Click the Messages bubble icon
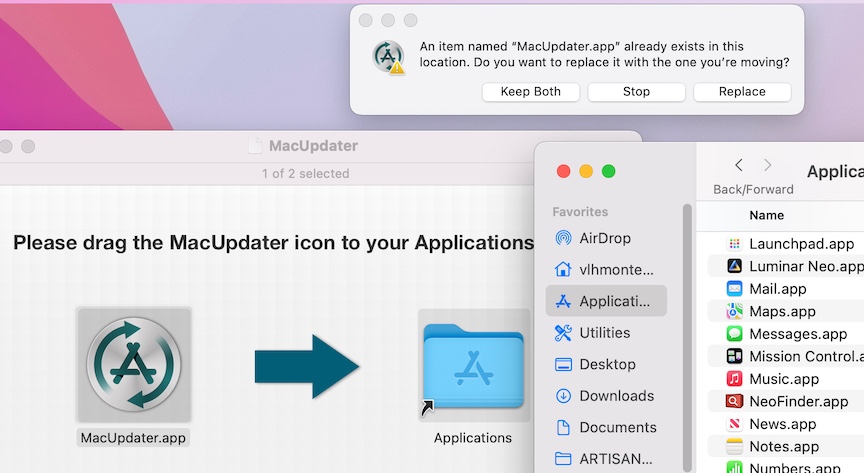The image size is (864, 473). [734, 334]
